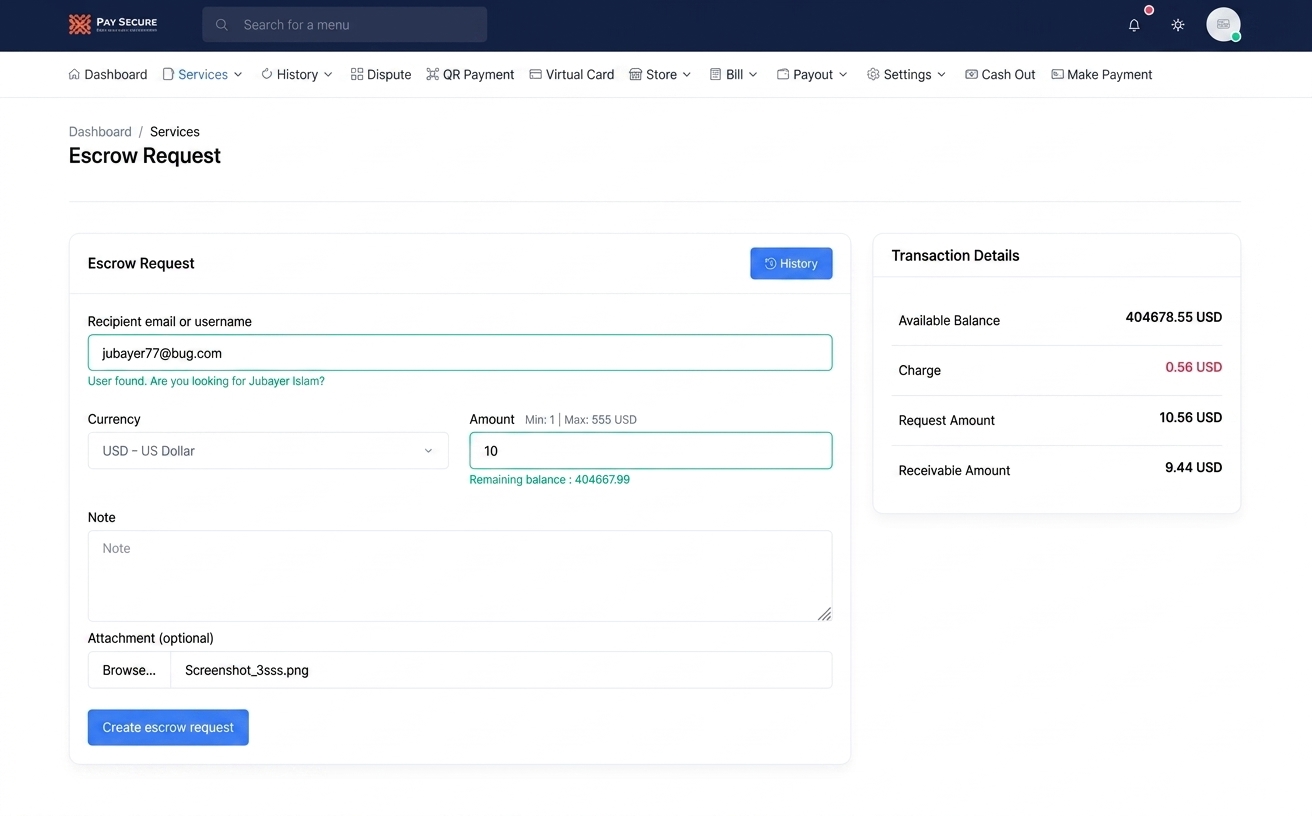This screenshot has width=1312, height=816.
Task: Click the '9.44 USD' receivable amount
Action: pos(1194,467)
